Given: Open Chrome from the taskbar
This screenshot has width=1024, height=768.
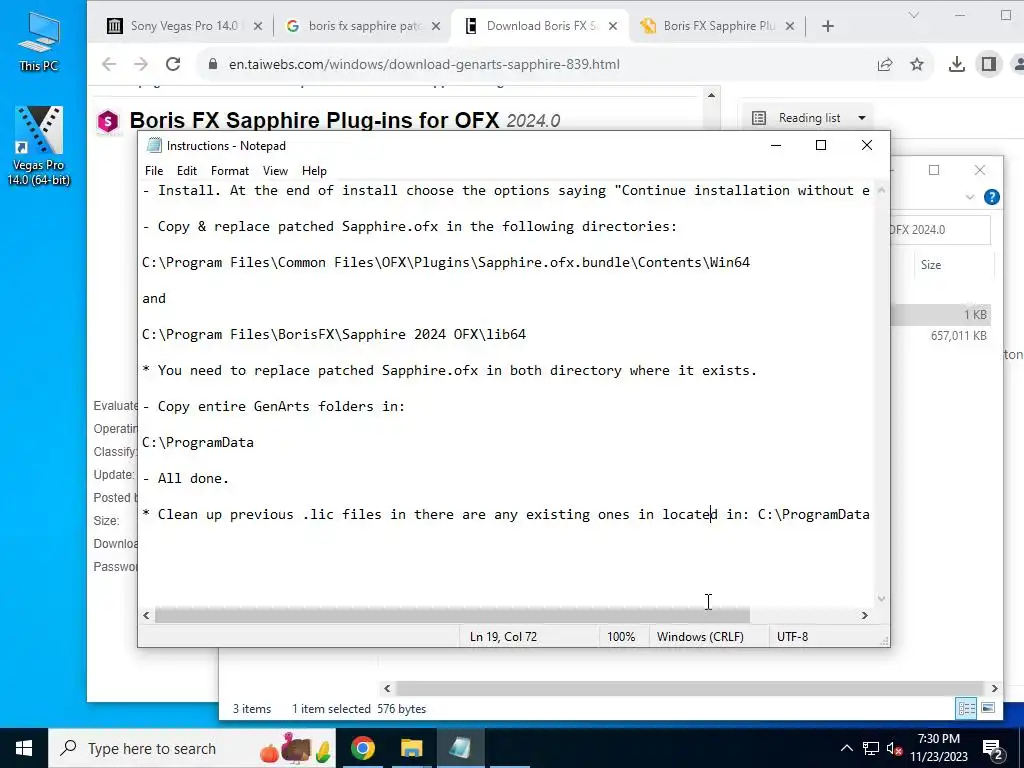Looking at the screenshot, I should 362,748.
